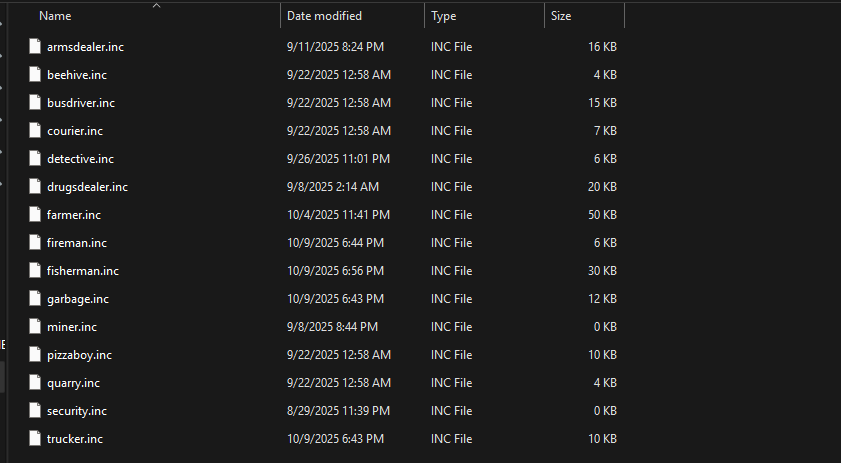
Task: Click the 20 KB size value
Action: (x=602, y=187)
